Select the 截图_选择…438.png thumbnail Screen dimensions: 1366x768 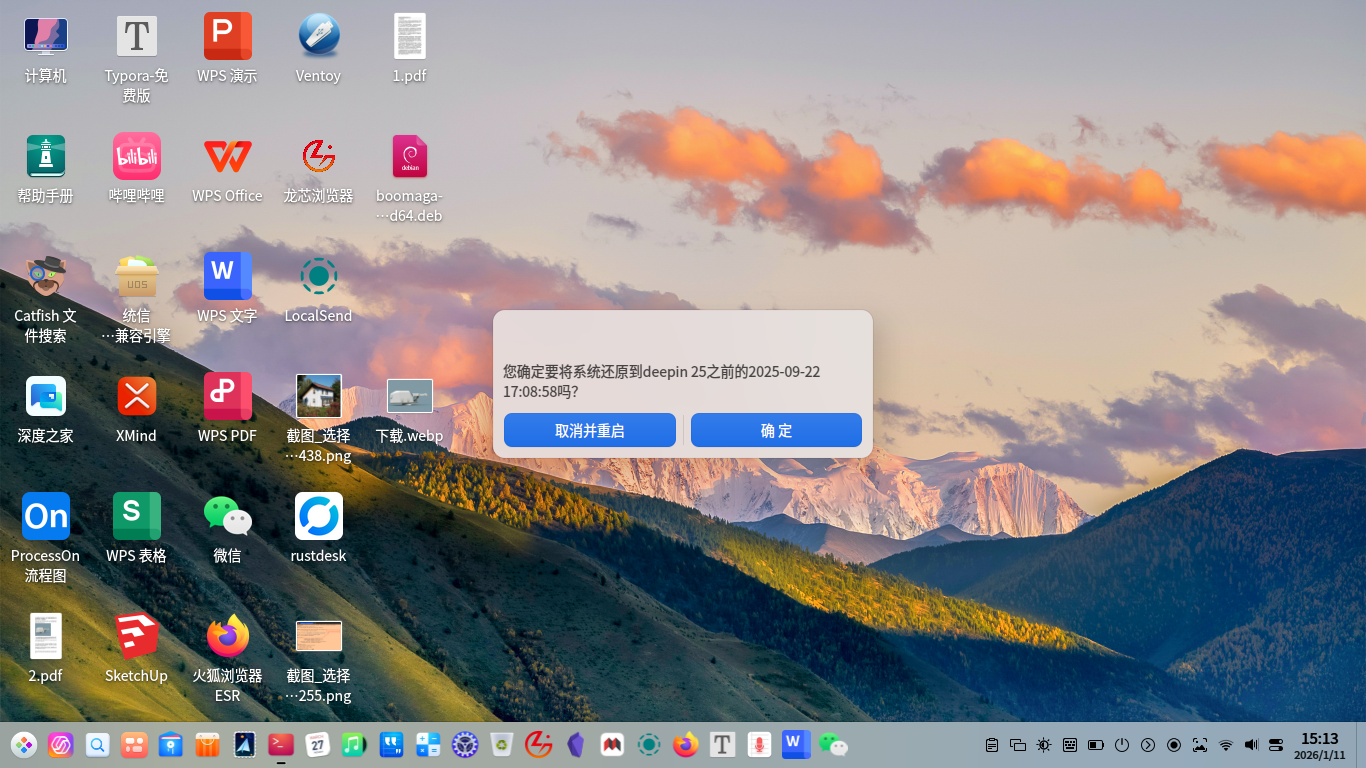(319, 419)
